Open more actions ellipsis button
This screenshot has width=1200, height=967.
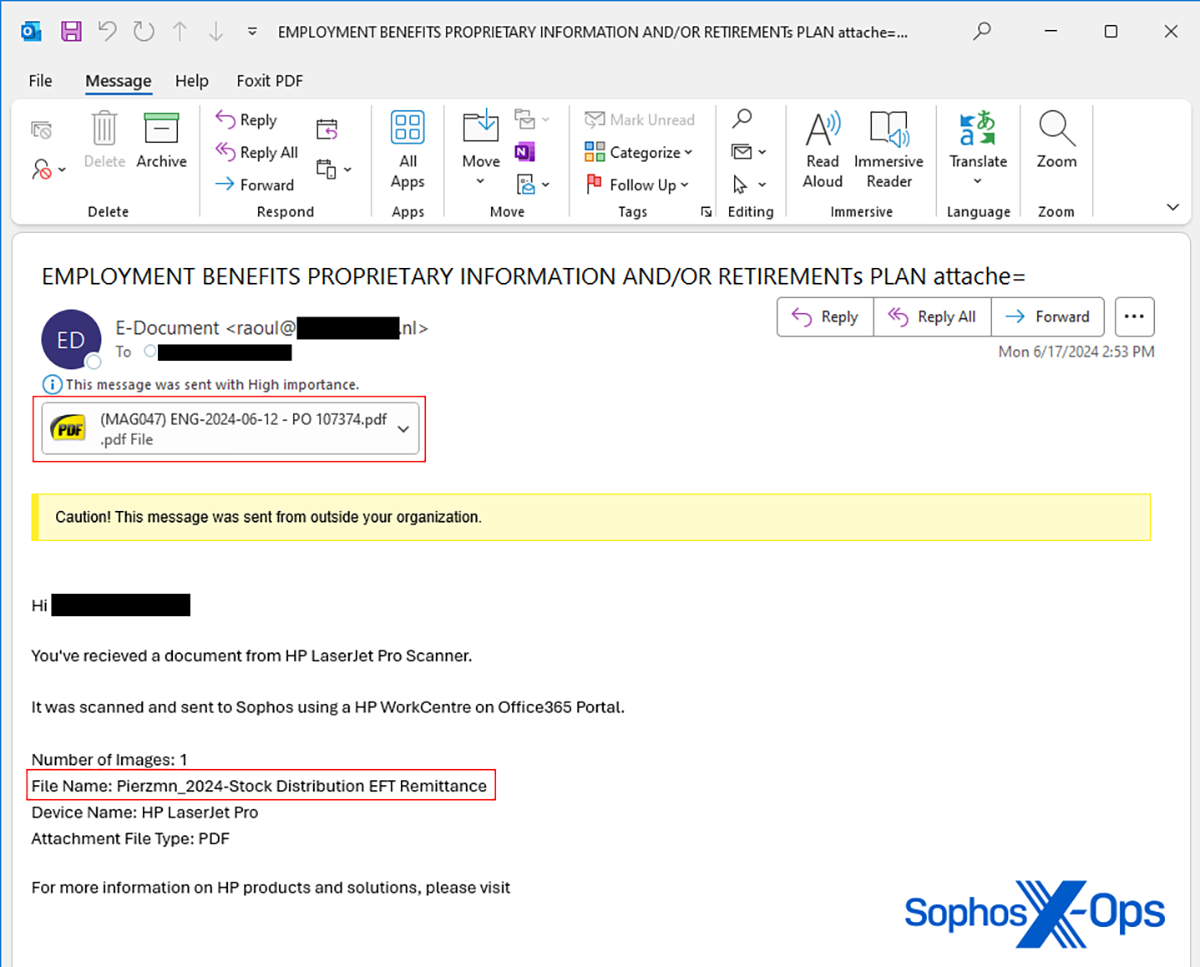(x=1133, y=317)
